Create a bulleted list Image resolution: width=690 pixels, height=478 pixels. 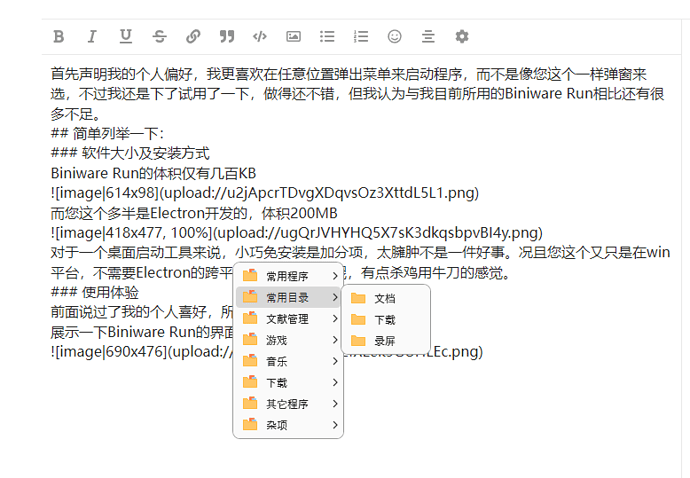327,36
